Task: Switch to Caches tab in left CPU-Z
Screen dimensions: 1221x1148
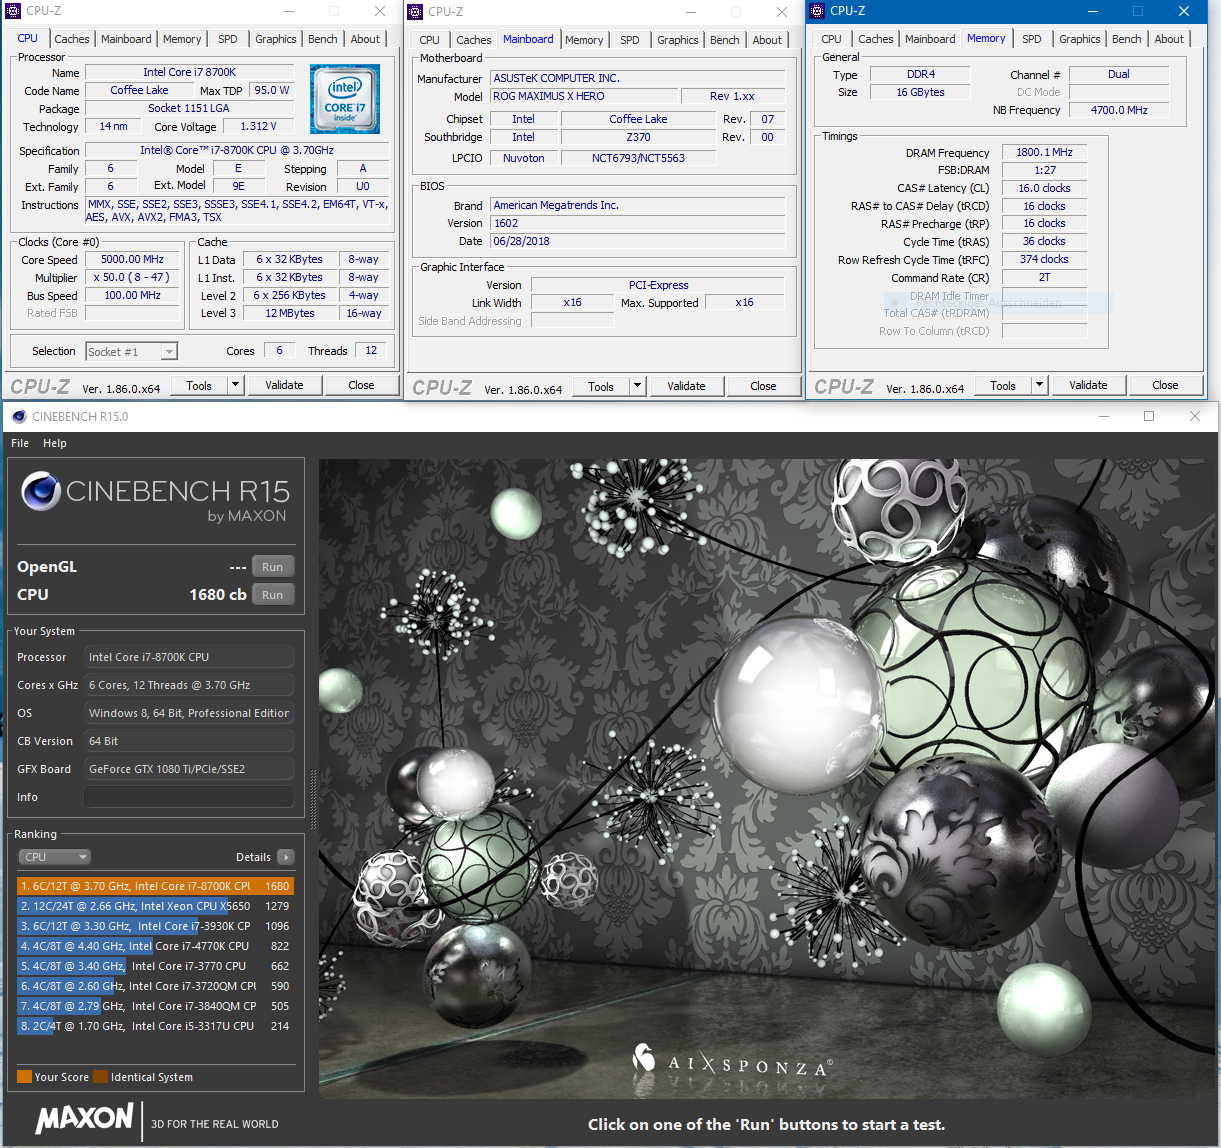Action: click(72, 39)
